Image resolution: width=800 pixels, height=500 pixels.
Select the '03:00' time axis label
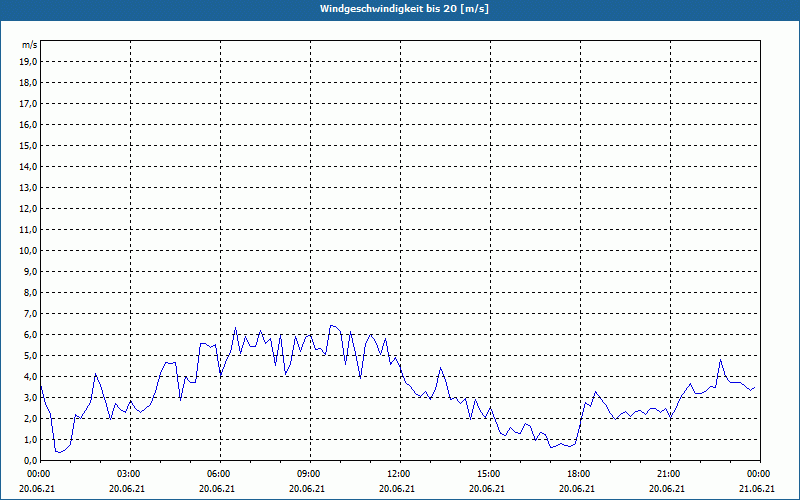tap(127, 474)
